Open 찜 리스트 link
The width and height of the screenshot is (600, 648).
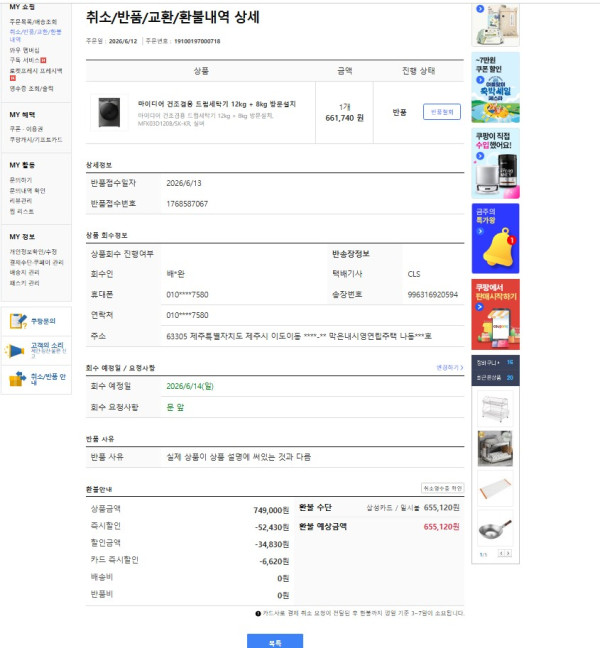[22, 211]
